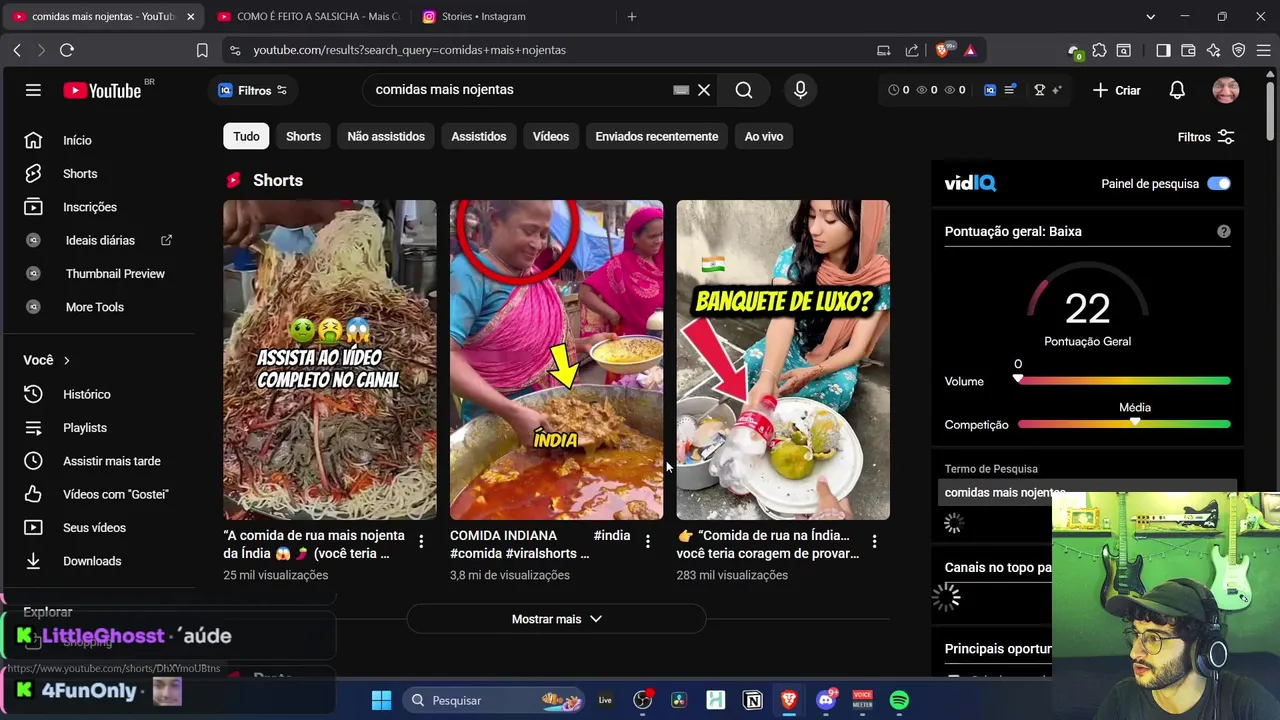The image size is (1280, 720).
Task: Click the Criar button
Action: 1117,90
